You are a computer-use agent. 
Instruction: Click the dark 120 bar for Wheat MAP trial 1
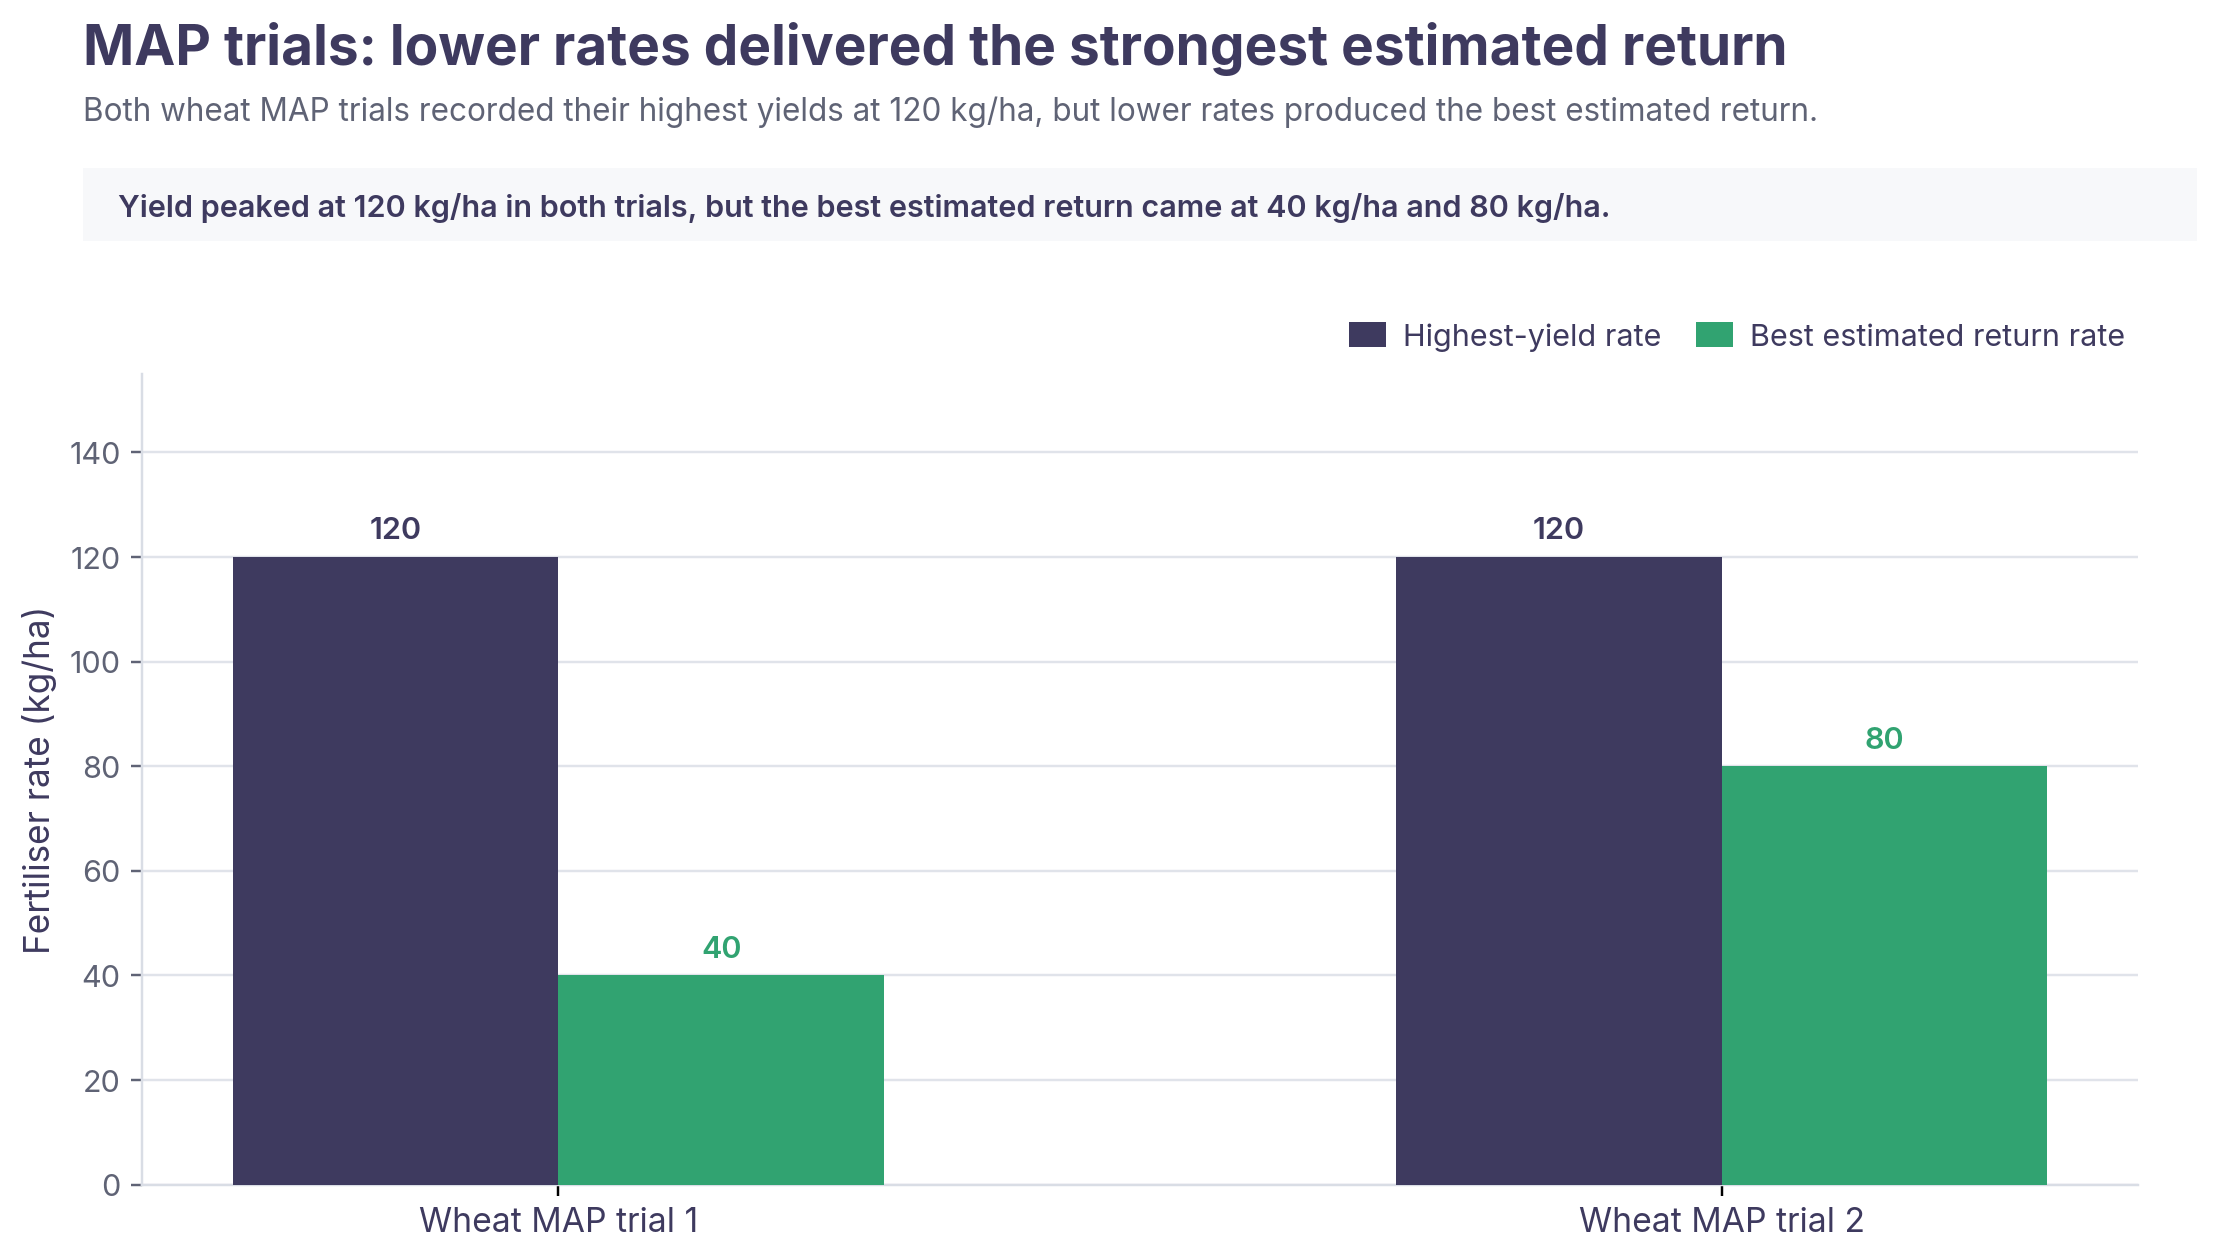click(395, 871)
